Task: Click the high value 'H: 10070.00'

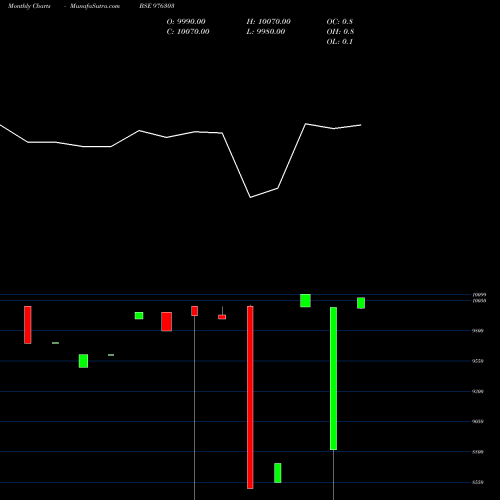Action: 268,22
